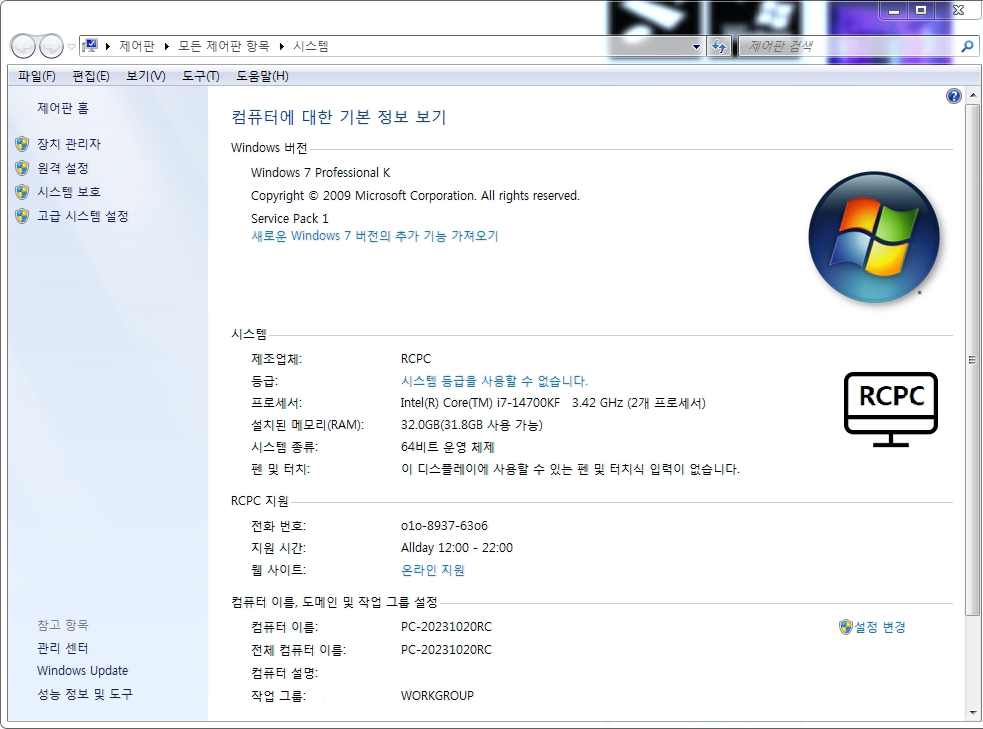The image size is (983, 729).
Task: Click scrollbar up arrow
Action: [972, 95]
